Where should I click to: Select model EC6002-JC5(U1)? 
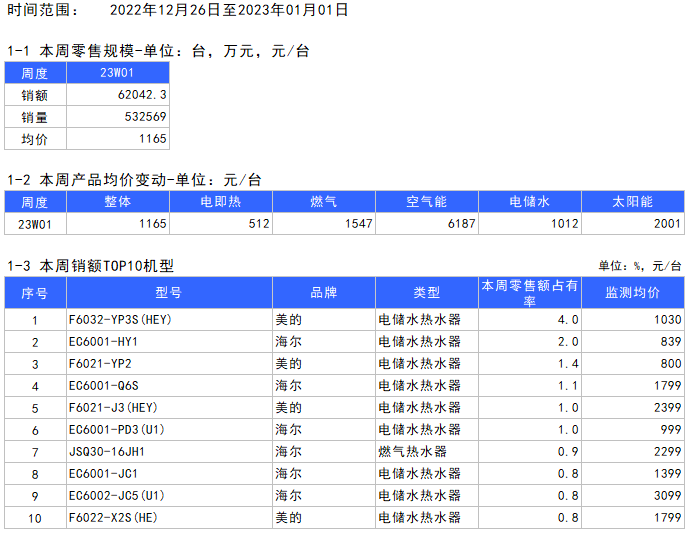click(116, 495)
